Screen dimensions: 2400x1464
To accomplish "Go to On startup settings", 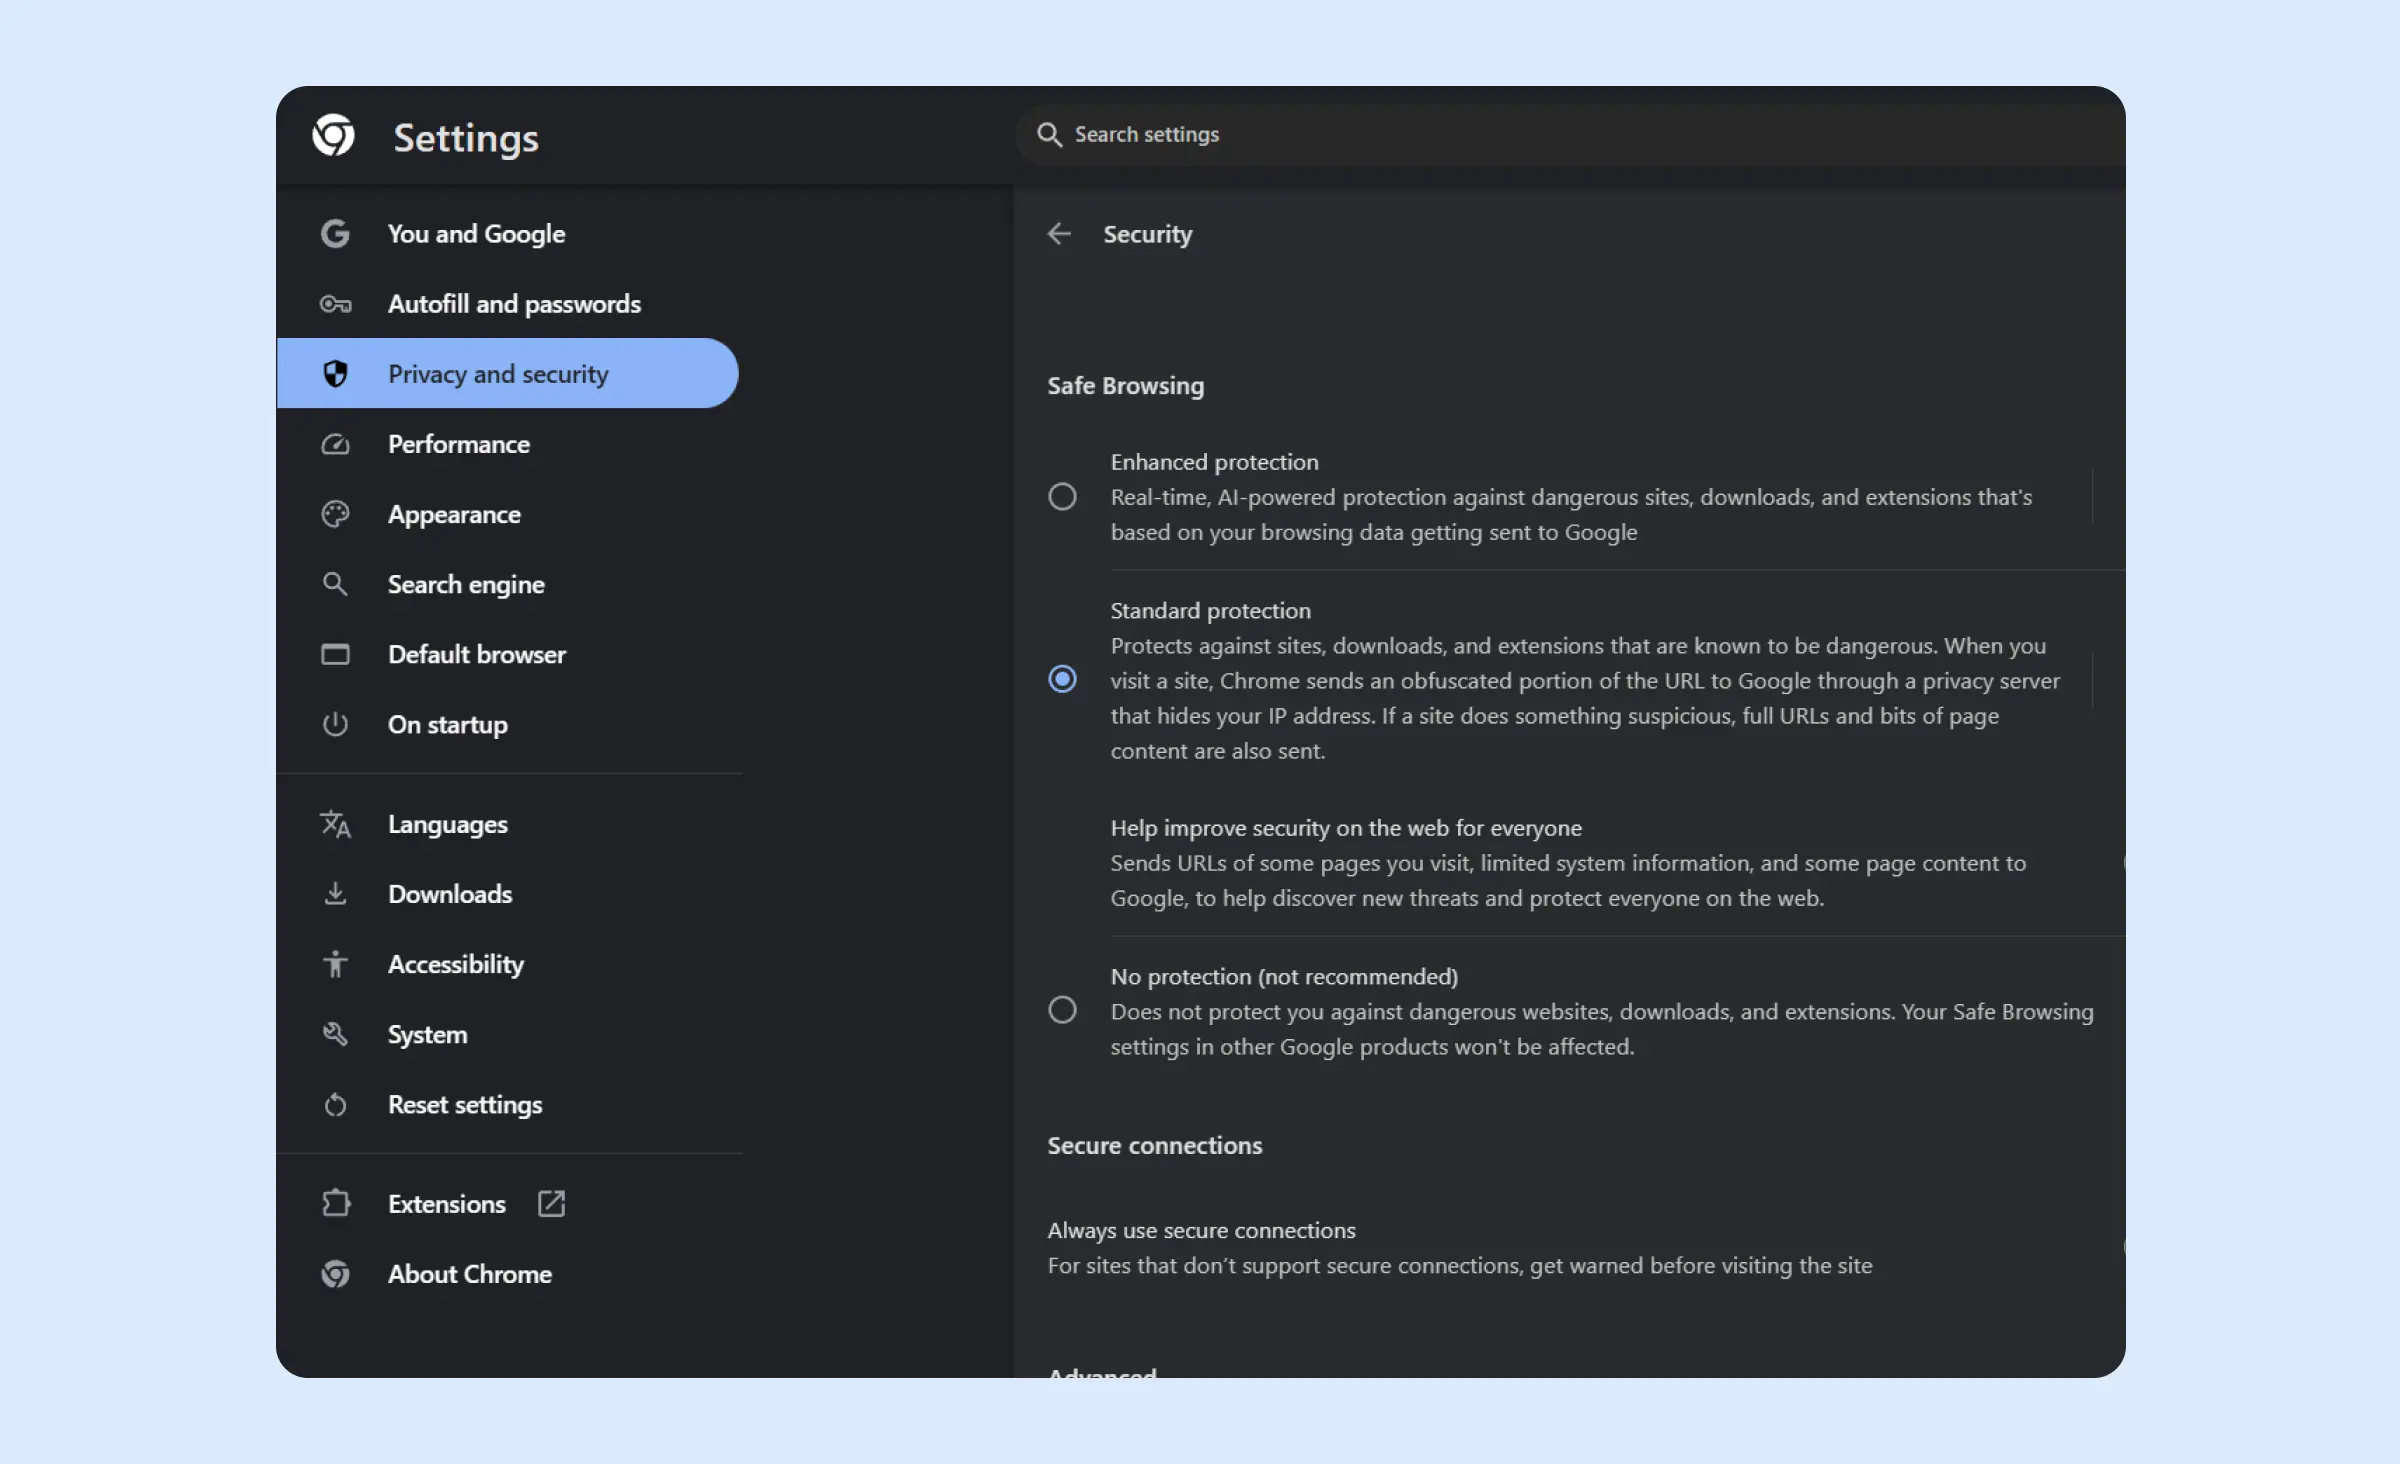I will [x=508, y=724].
